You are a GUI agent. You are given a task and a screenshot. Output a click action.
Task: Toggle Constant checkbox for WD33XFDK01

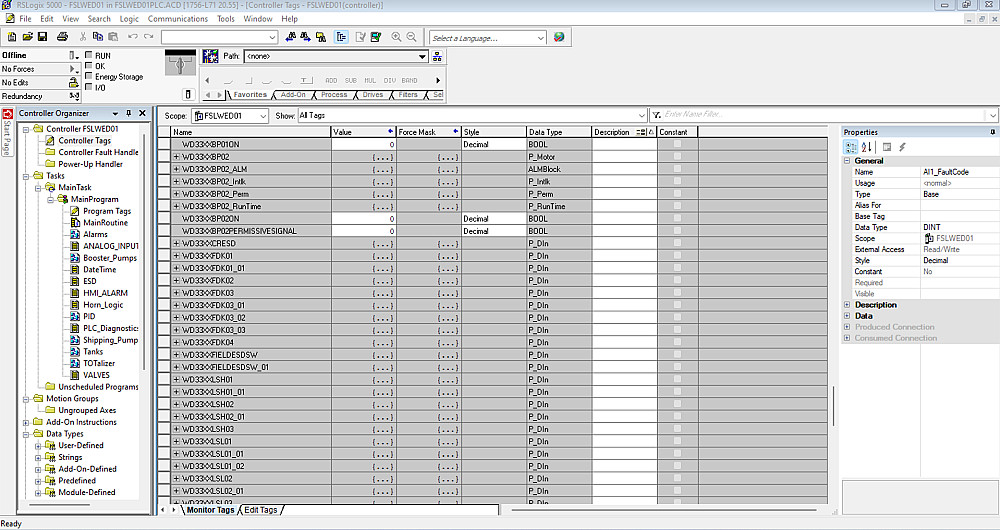[677, 256]
